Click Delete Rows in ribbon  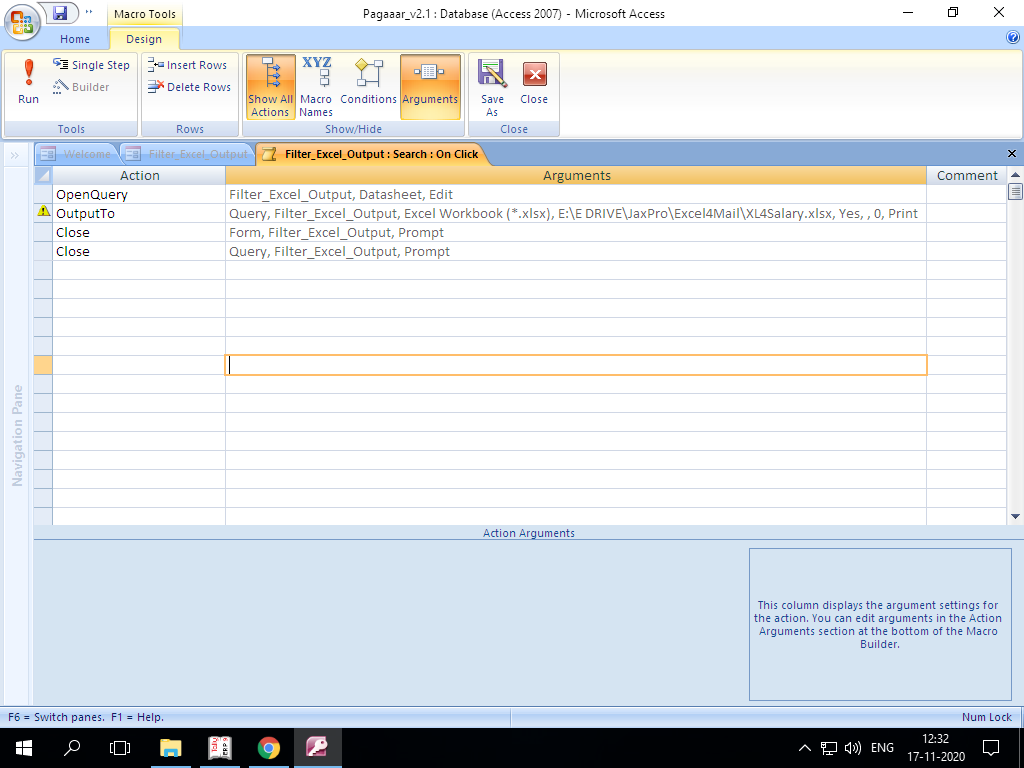pos(189,87)
